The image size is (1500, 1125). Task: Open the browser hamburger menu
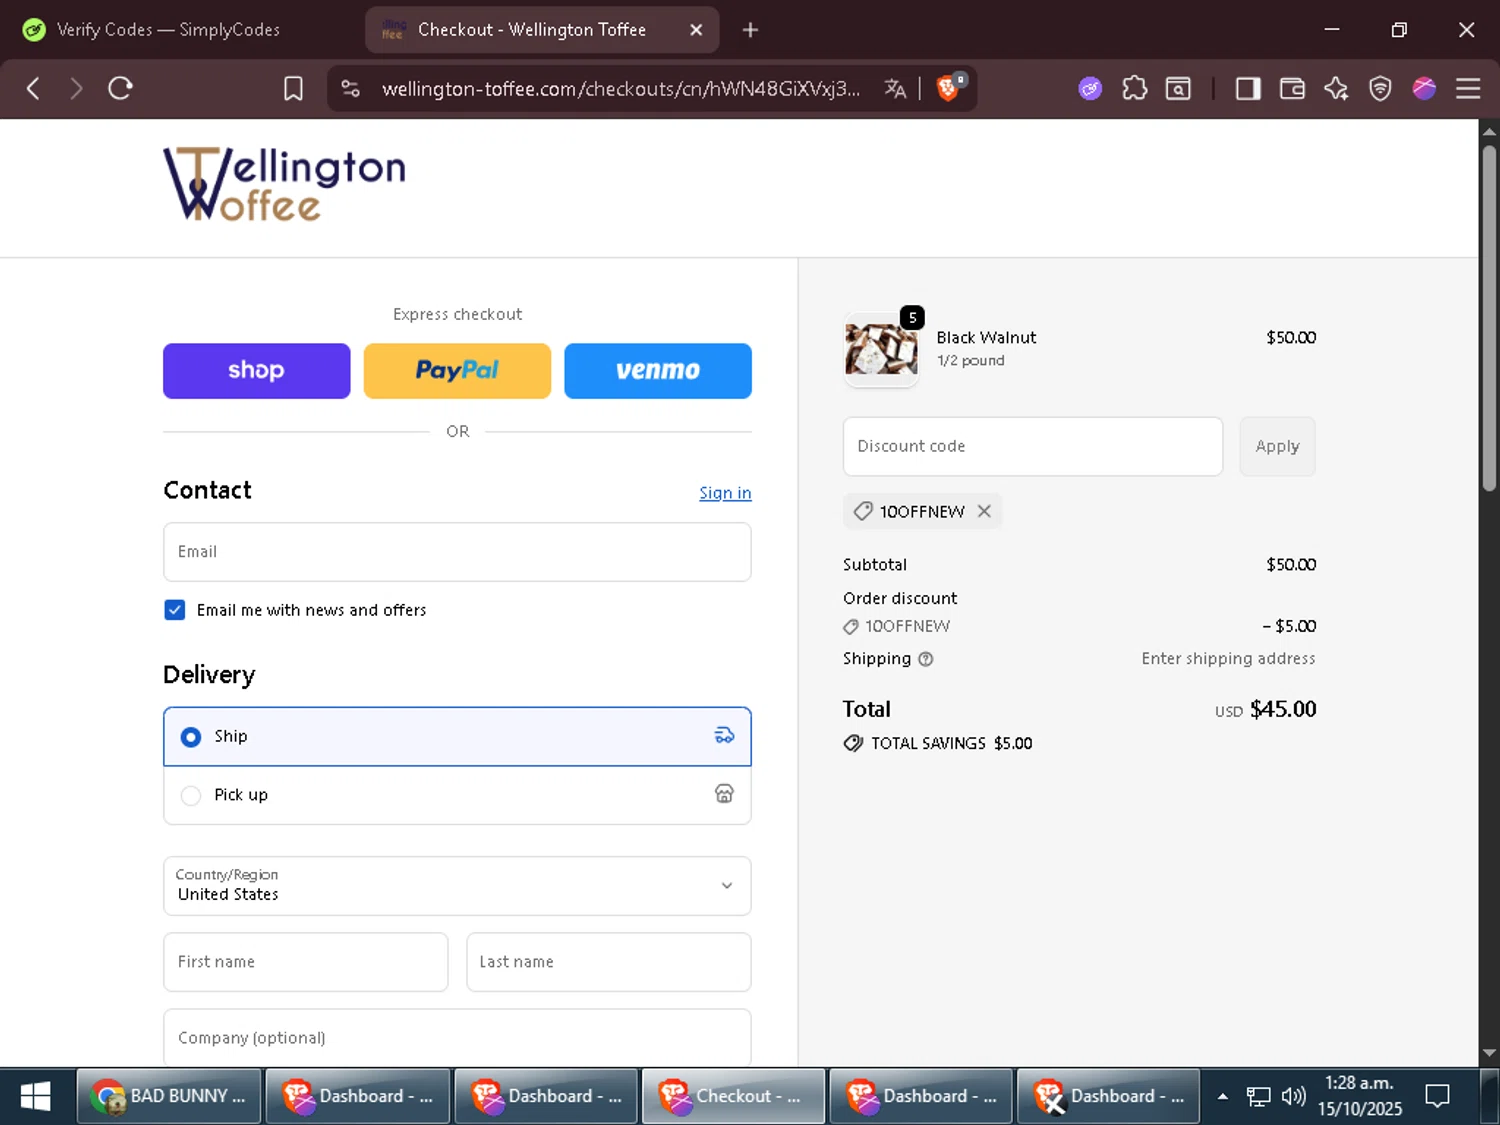pos(1468,89)
